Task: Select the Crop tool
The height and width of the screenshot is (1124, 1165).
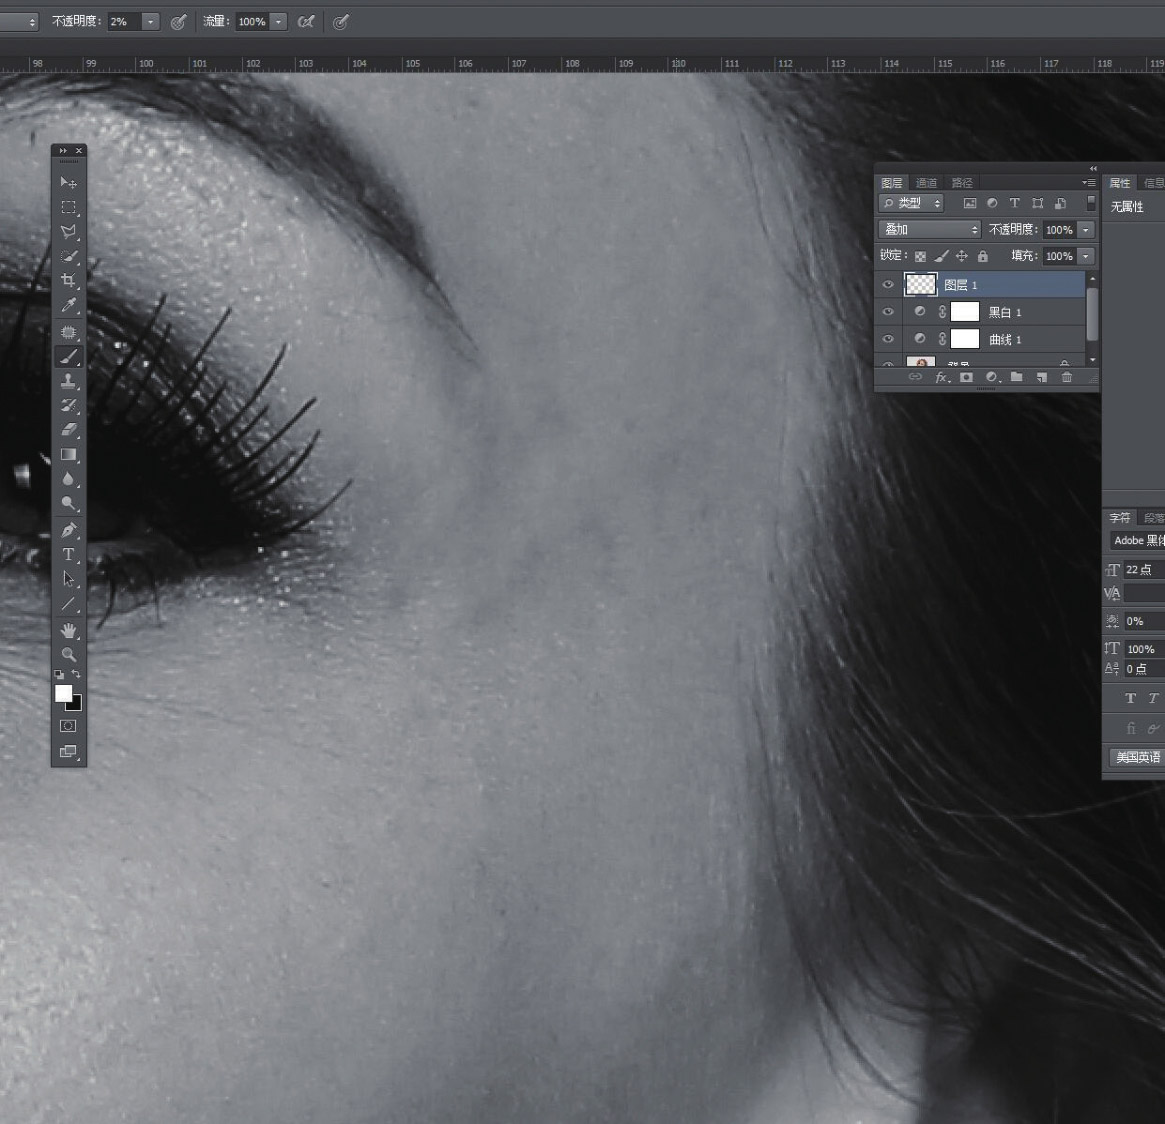Action: point(68,281)
